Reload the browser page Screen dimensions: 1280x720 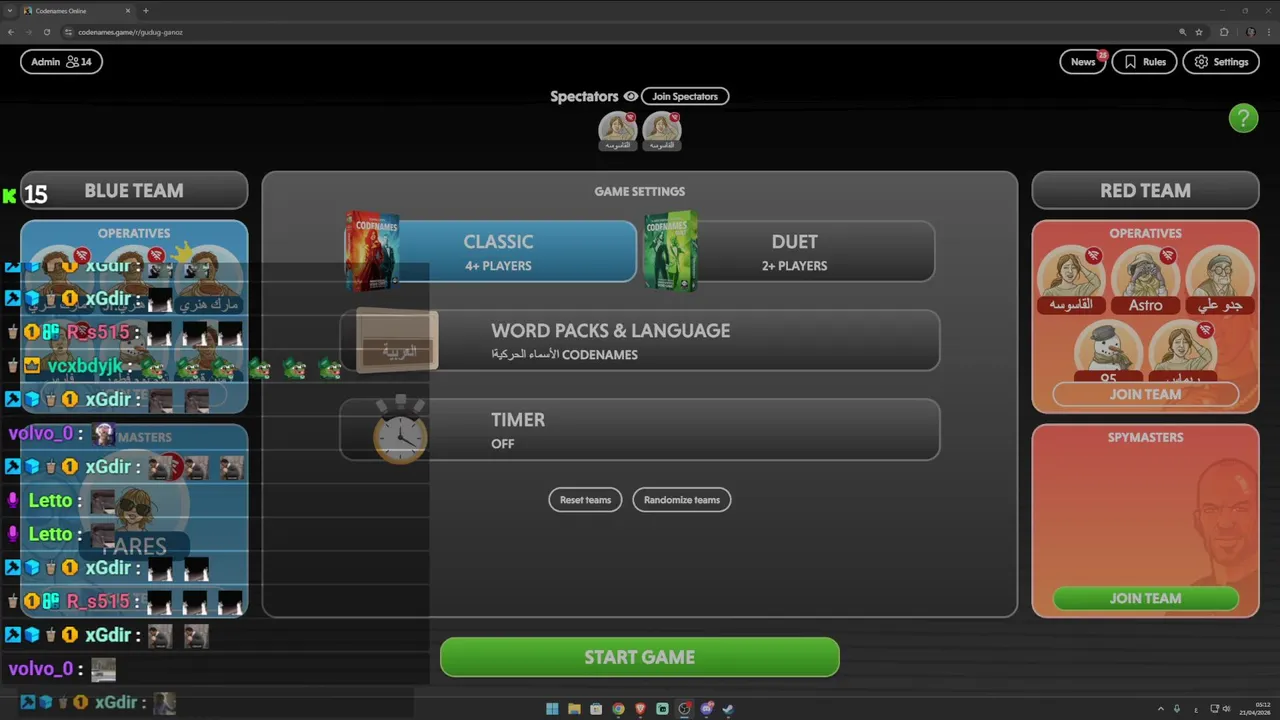47,32
